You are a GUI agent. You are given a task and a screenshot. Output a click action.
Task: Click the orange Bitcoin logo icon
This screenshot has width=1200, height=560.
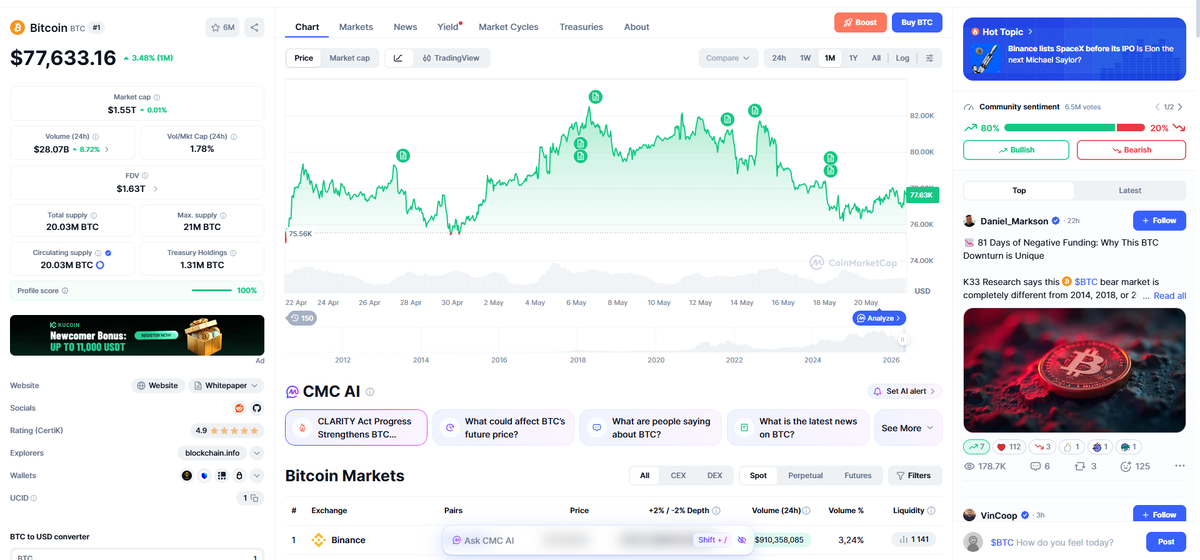coord(18,28)
